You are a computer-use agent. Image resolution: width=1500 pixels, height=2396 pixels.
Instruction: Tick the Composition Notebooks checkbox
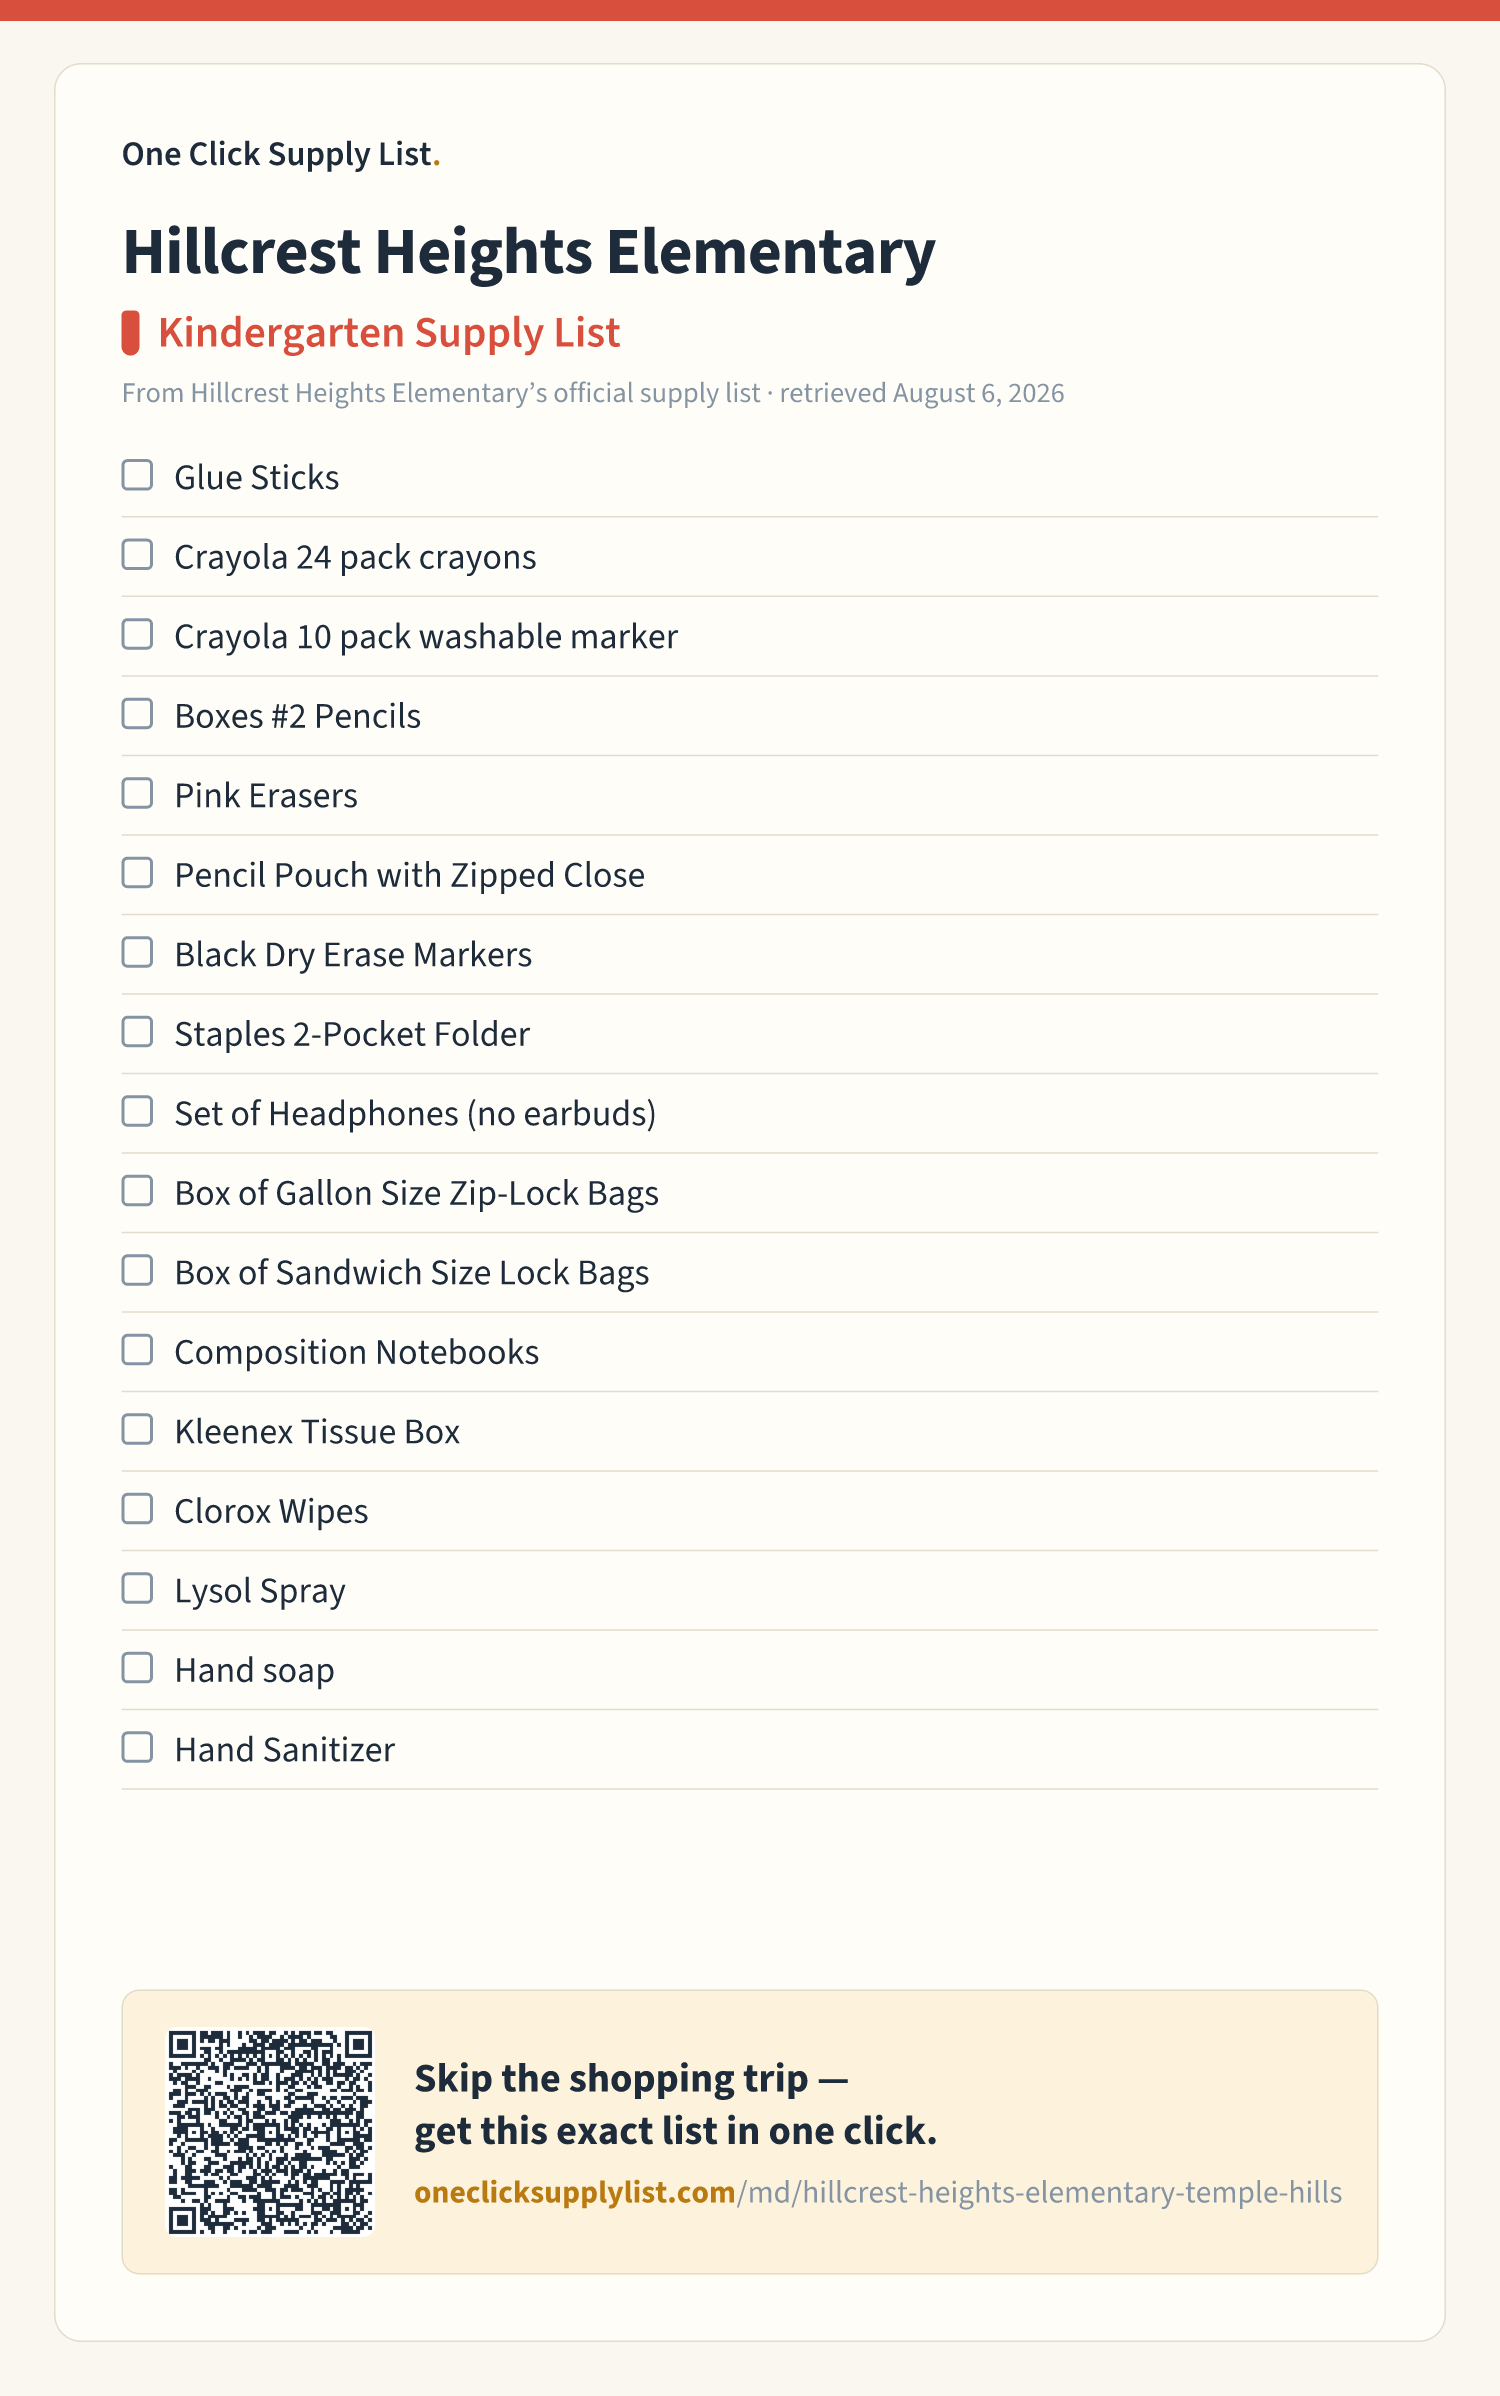coord(137,1350)
